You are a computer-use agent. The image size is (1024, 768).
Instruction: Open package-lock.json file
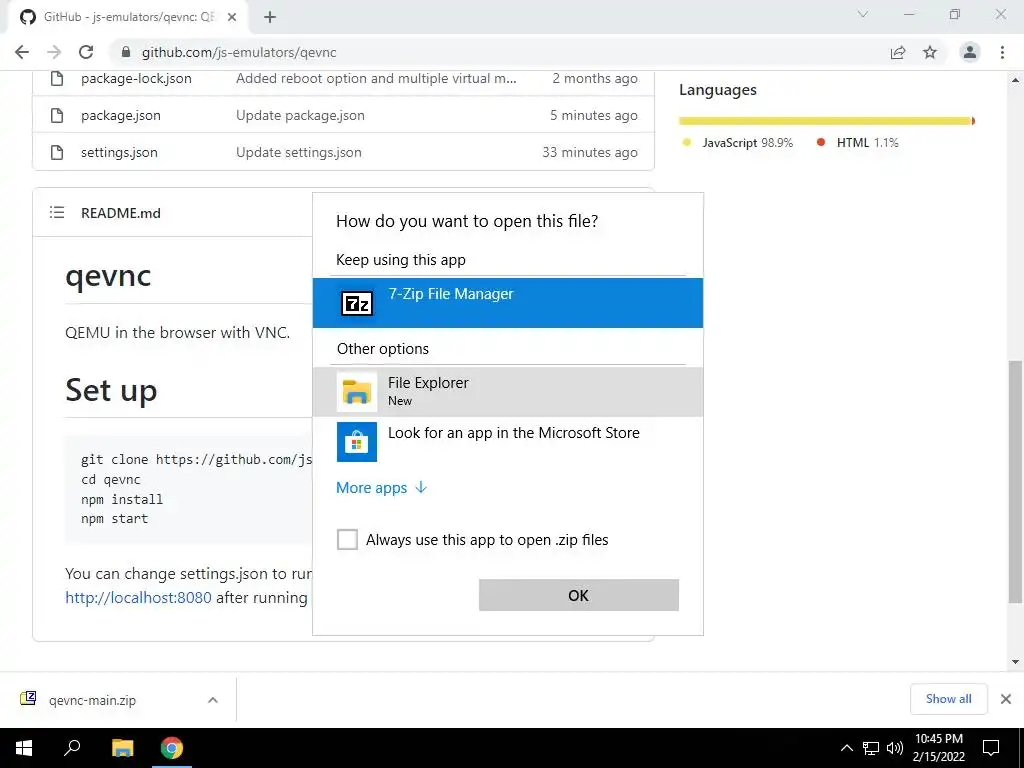pos(136,78)
